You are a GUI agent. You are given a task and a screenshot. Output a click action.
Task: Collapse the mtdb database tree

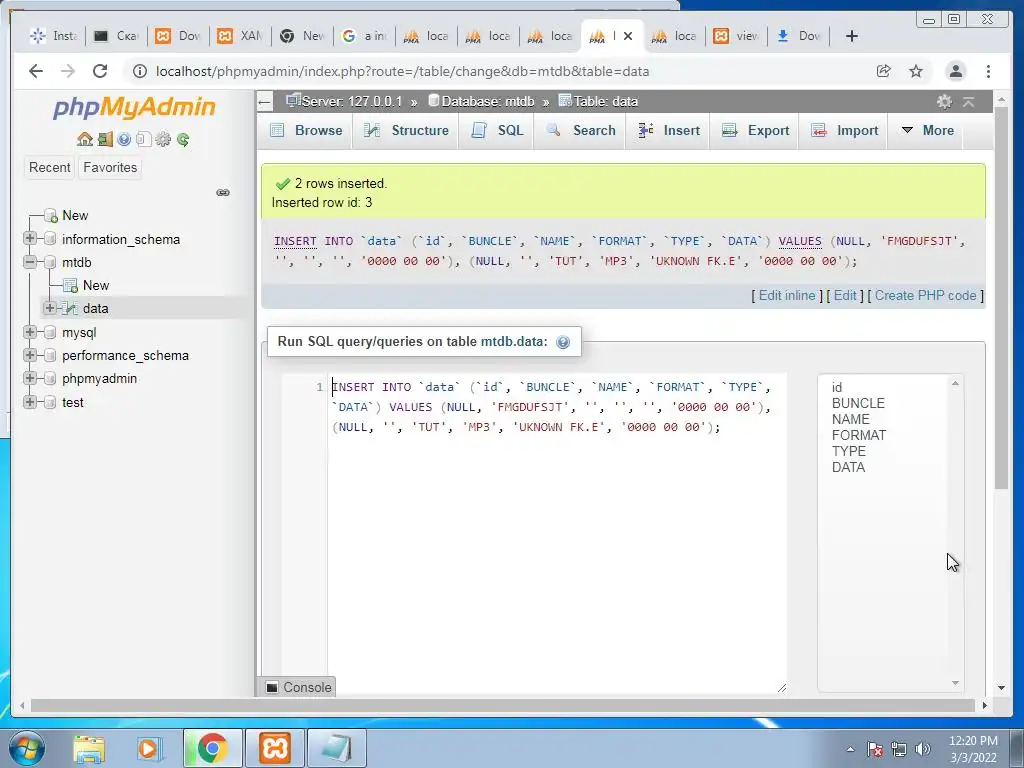point(29,262)
